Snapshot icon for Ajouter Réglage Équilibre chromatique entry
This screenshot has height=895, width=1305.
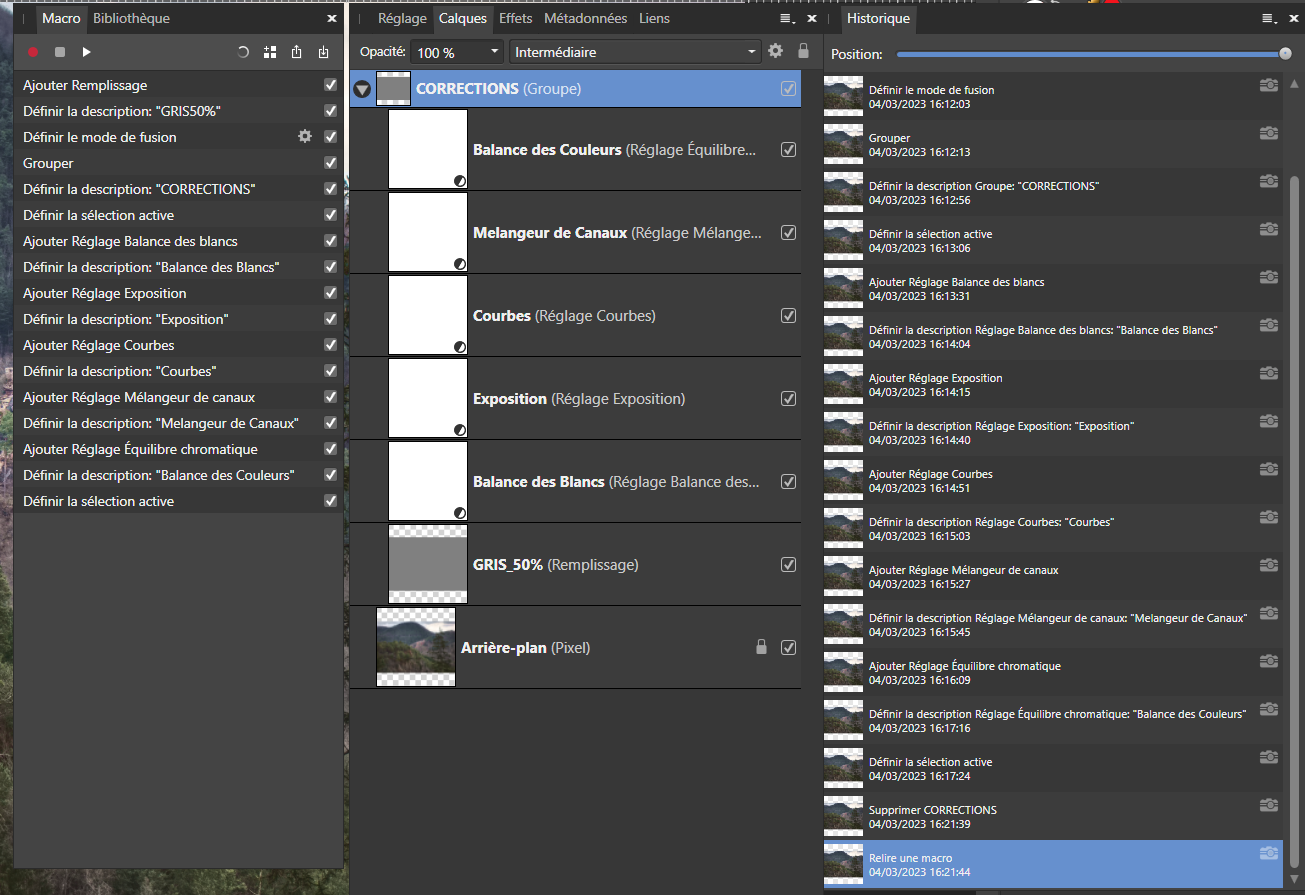[1269, 661]
